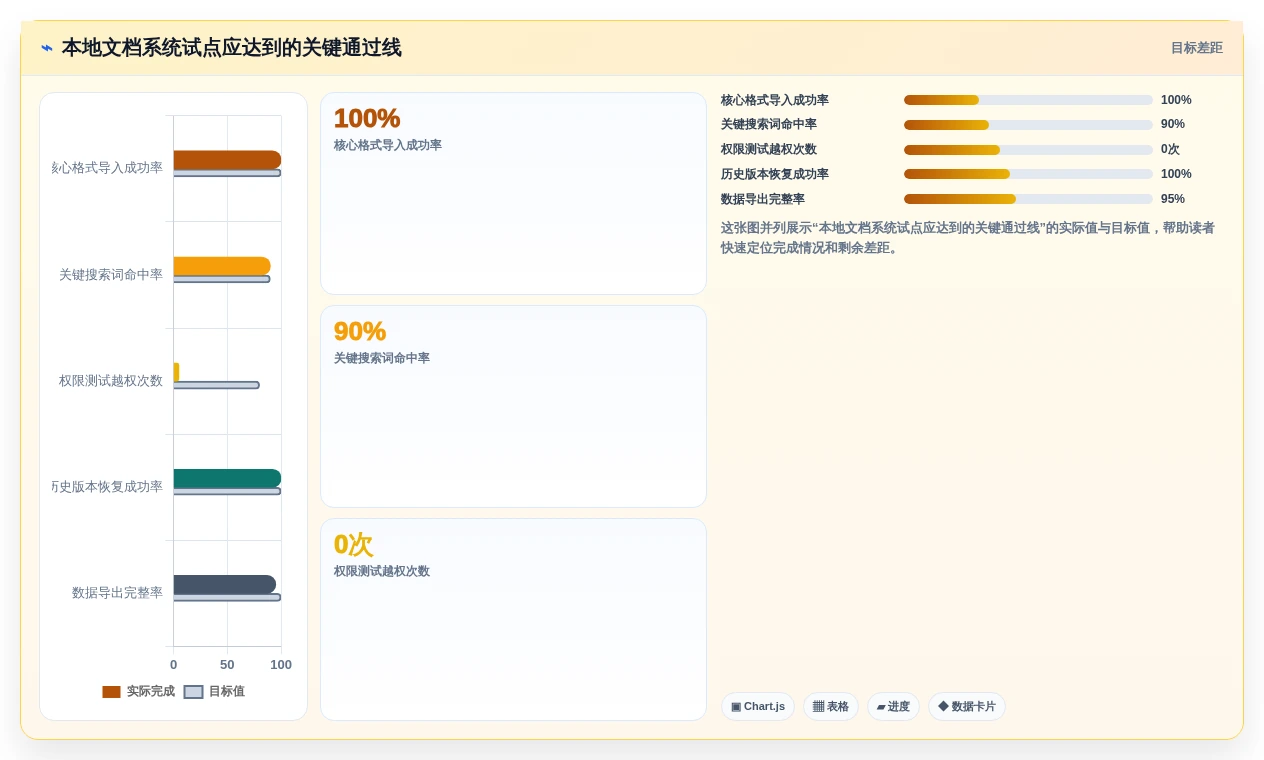Click the 90% value in progress list
This screenshot has width=1264, height=760.
pyautogui.click(x=1173, y=125)
